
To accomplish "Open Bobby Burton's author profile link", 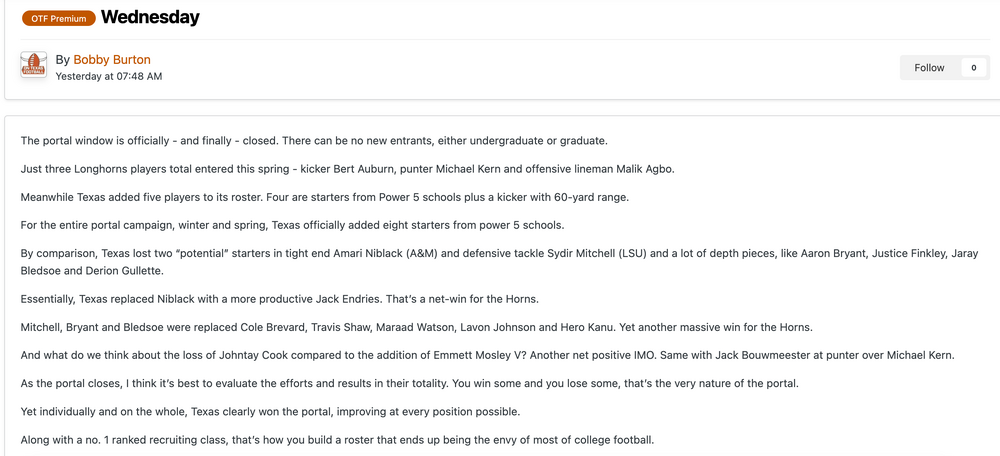I will (x=111, y=60).
